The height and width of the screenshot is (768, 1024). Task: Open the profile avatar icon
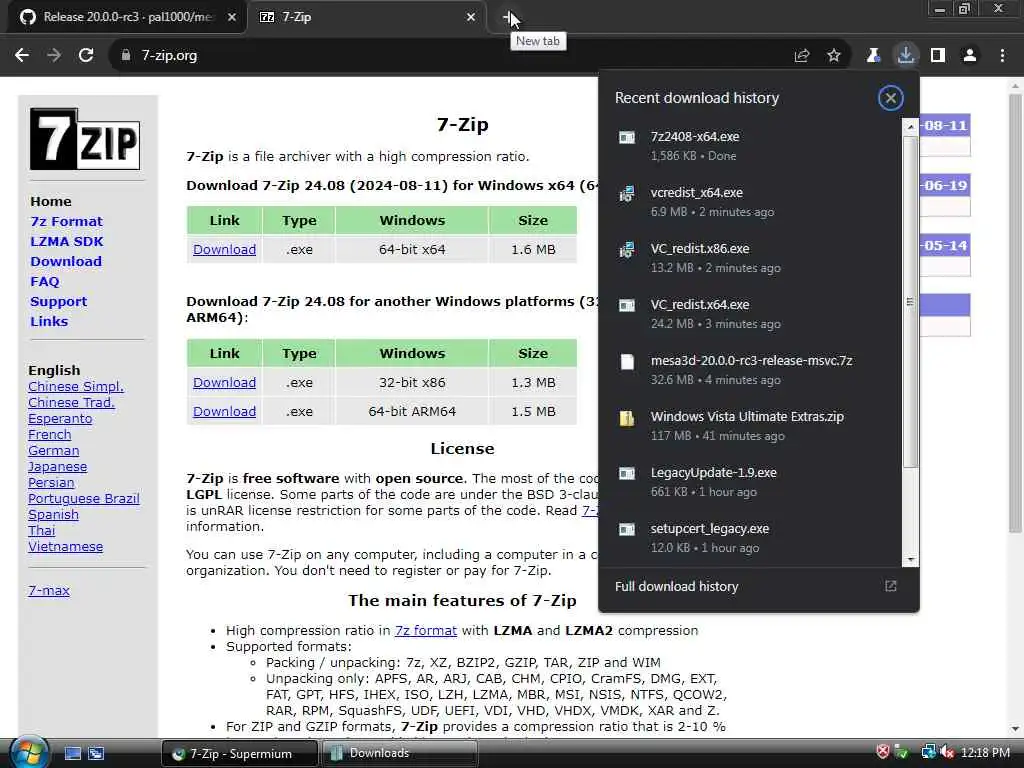[970, 56]
